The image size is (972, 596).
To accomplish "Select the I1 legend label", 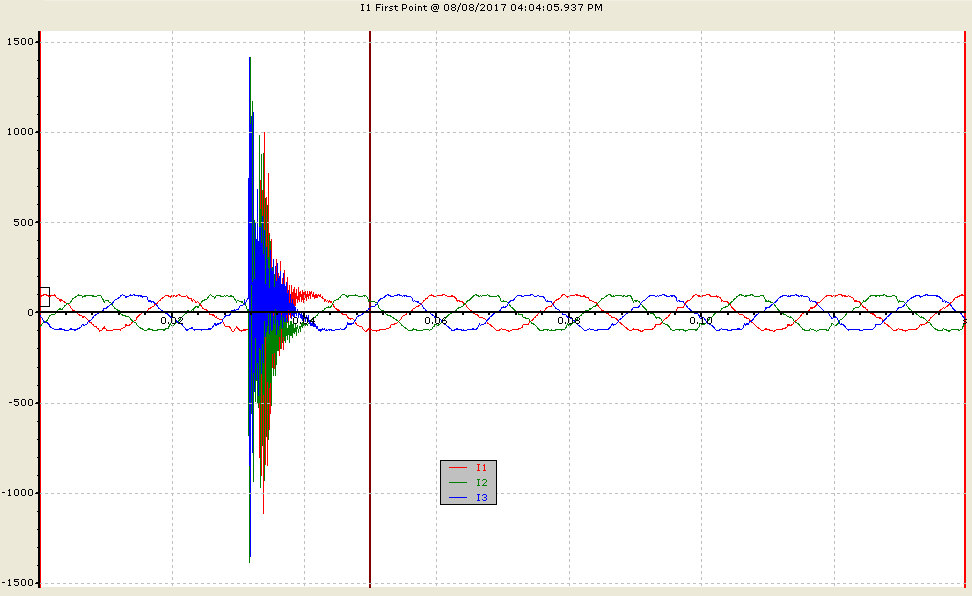I will tap(482, 468).
